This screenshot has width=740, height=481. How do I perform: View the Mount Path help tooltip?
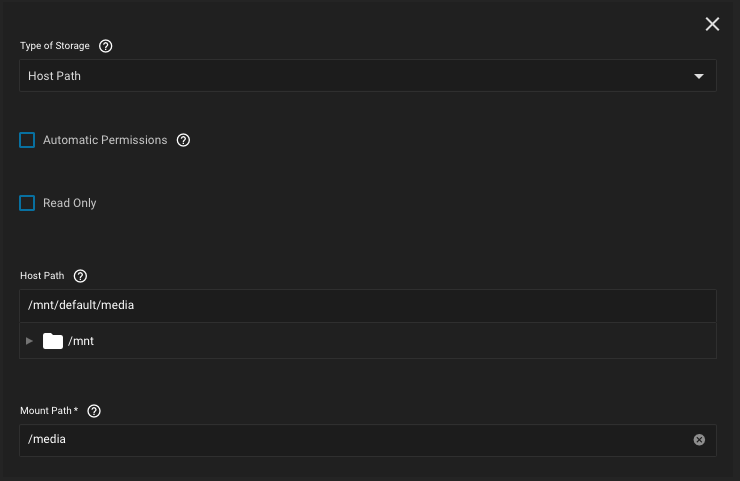click(x=95, y=411)
